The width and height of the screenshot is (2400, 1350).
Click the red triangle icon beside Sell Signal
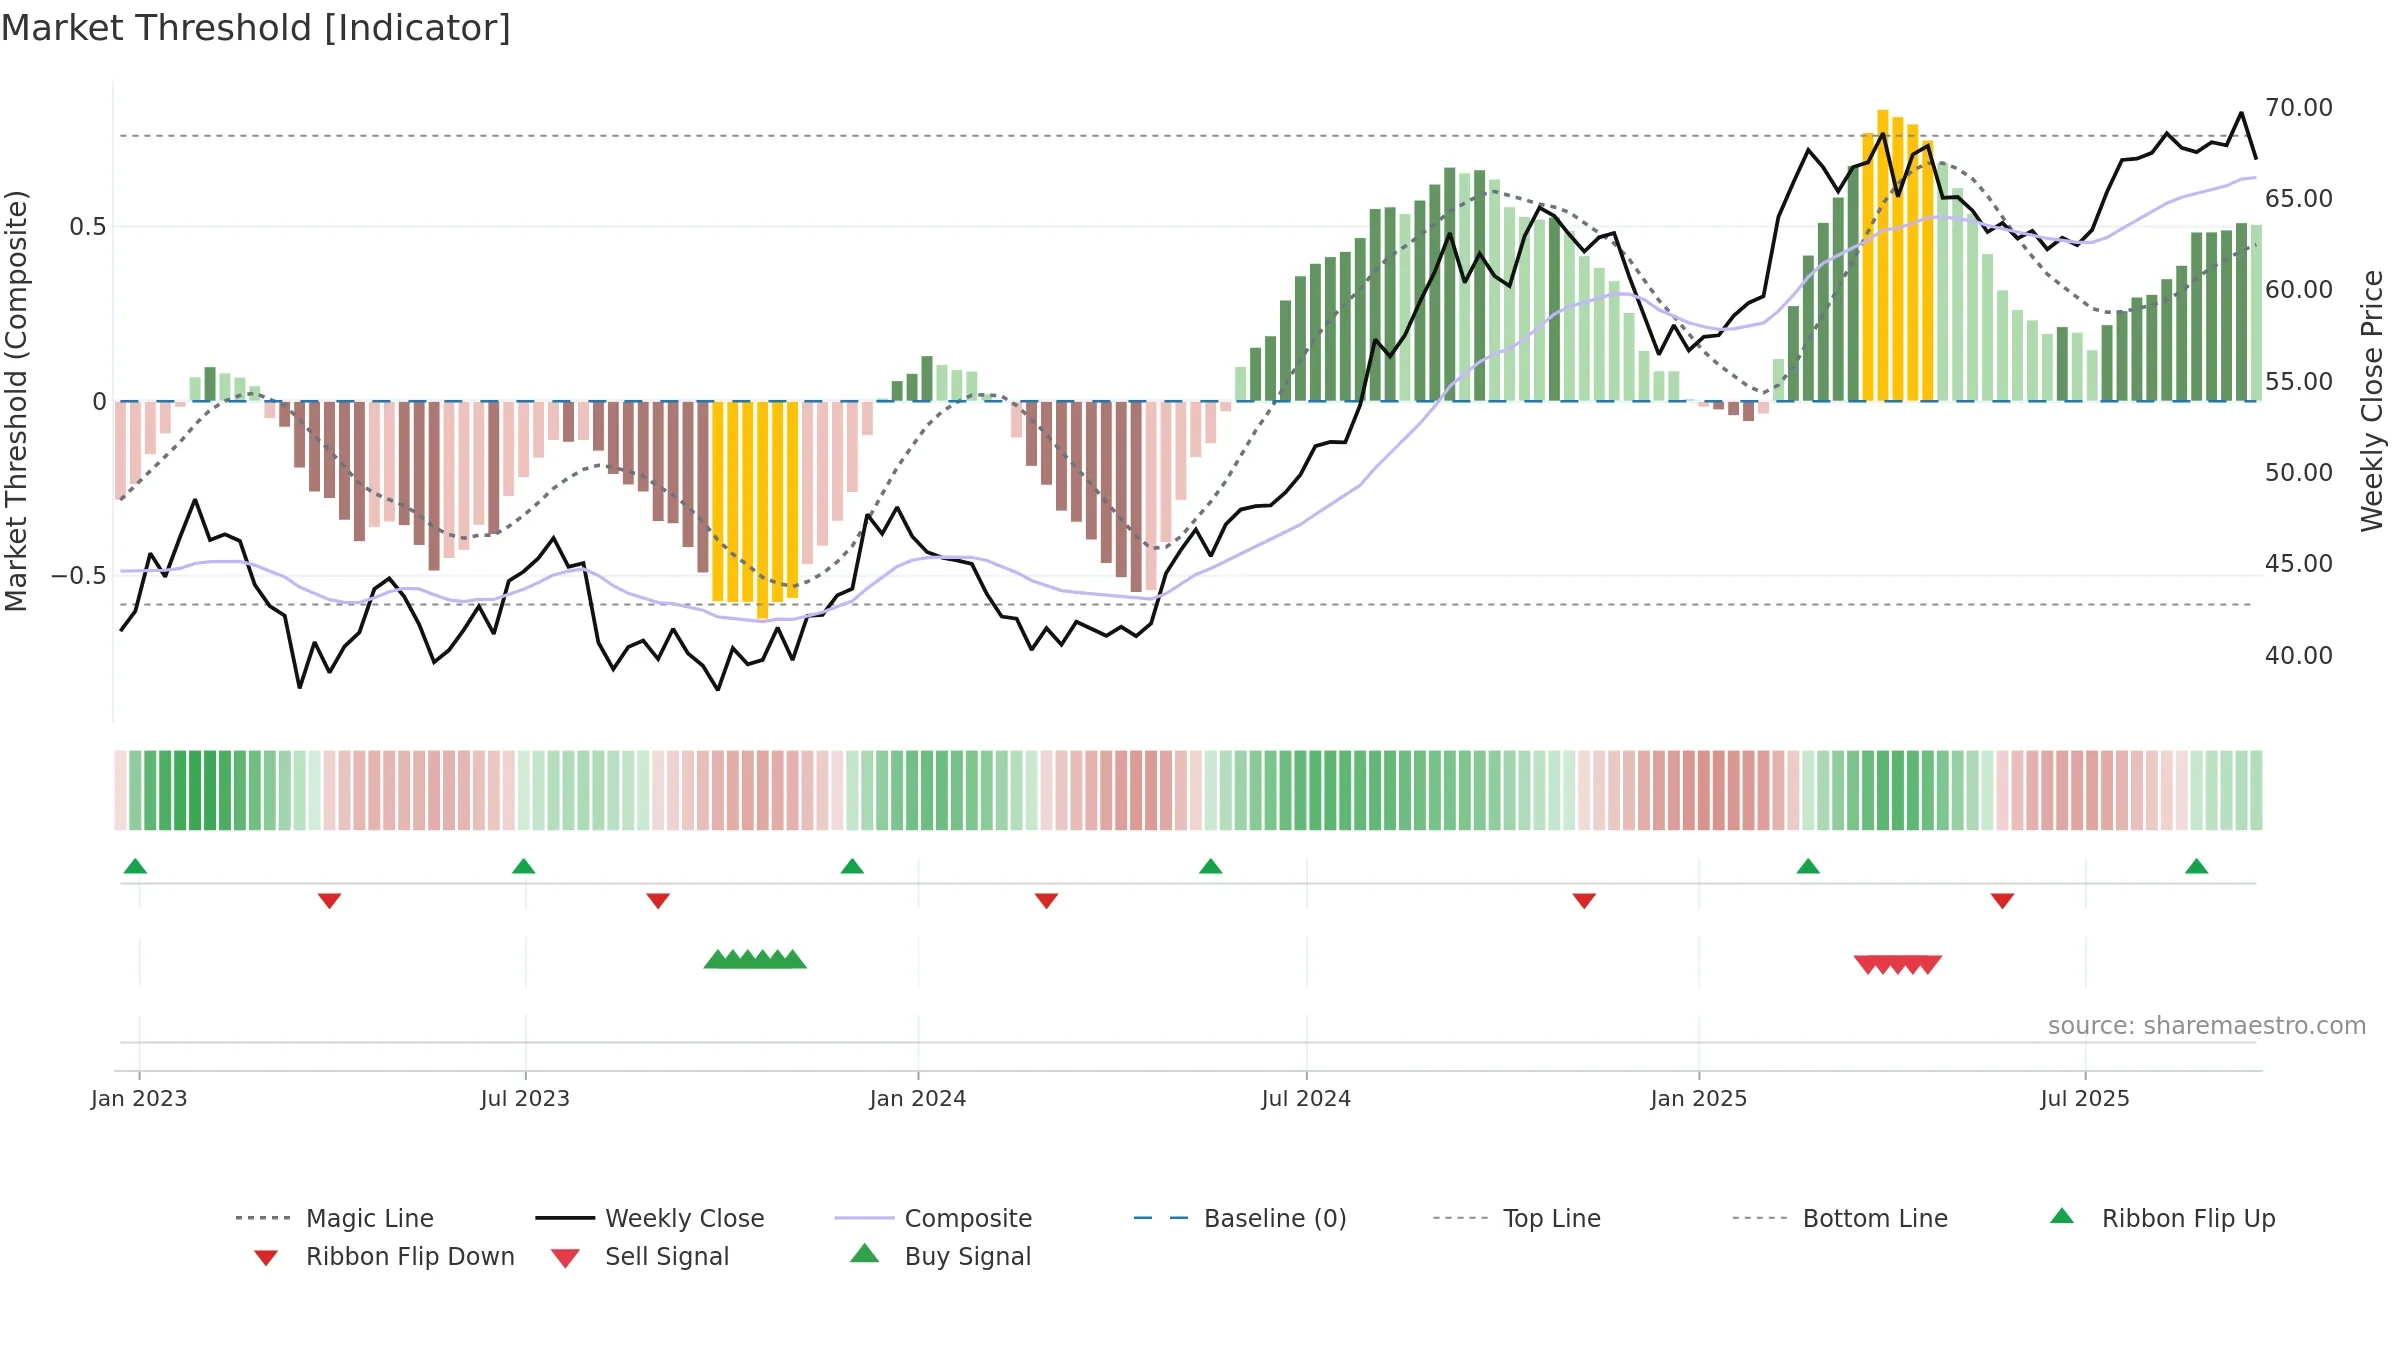click(565, 1258)
